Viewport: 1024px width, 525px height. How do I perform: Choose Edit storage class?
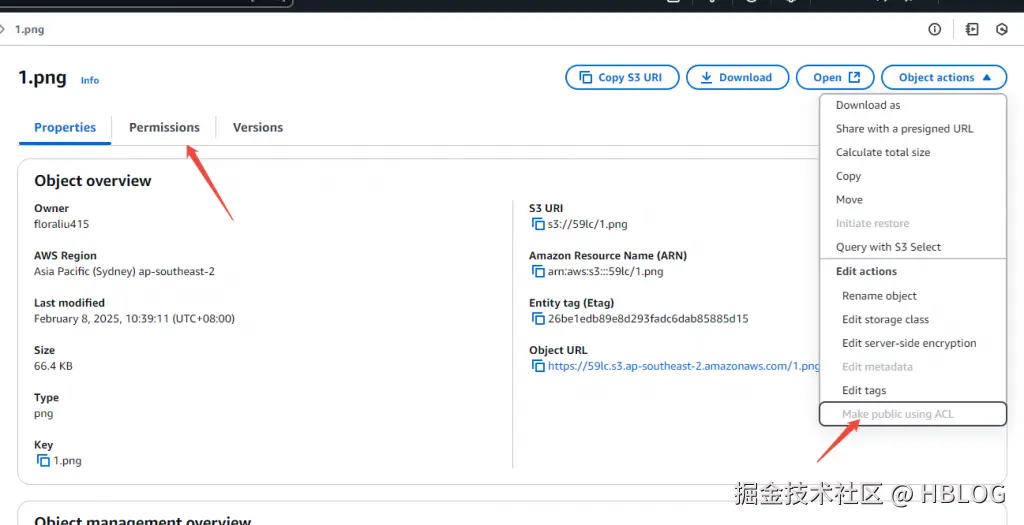pos(913,319)
